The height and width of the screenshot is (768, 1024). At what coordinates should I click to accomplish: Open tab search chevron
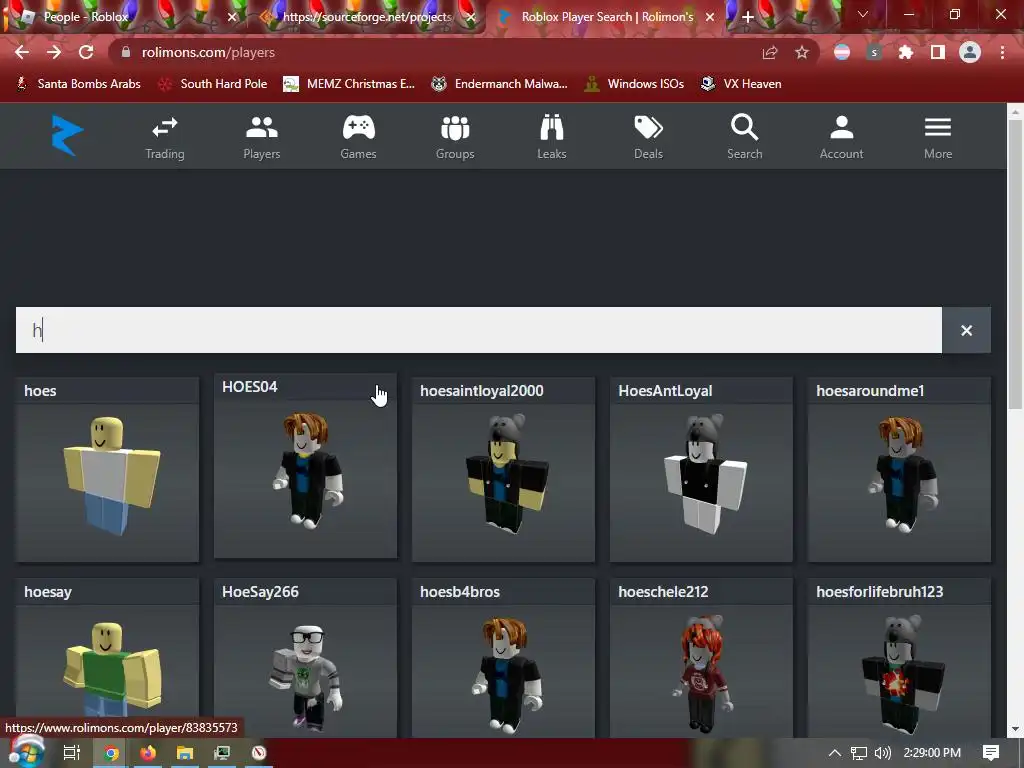click(863, 14)
